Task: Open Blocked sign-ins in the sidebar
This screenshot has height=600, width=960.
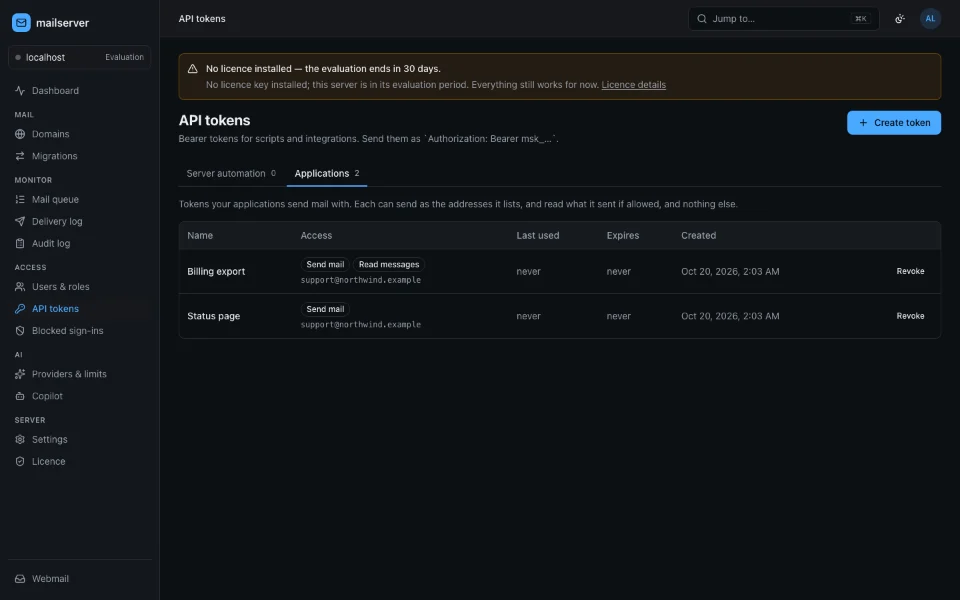Action: 80,331
